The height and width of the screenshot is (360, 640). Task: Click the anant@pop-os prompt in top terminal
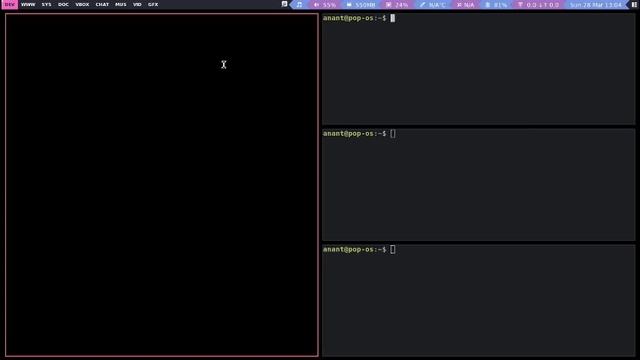point(354,18)
